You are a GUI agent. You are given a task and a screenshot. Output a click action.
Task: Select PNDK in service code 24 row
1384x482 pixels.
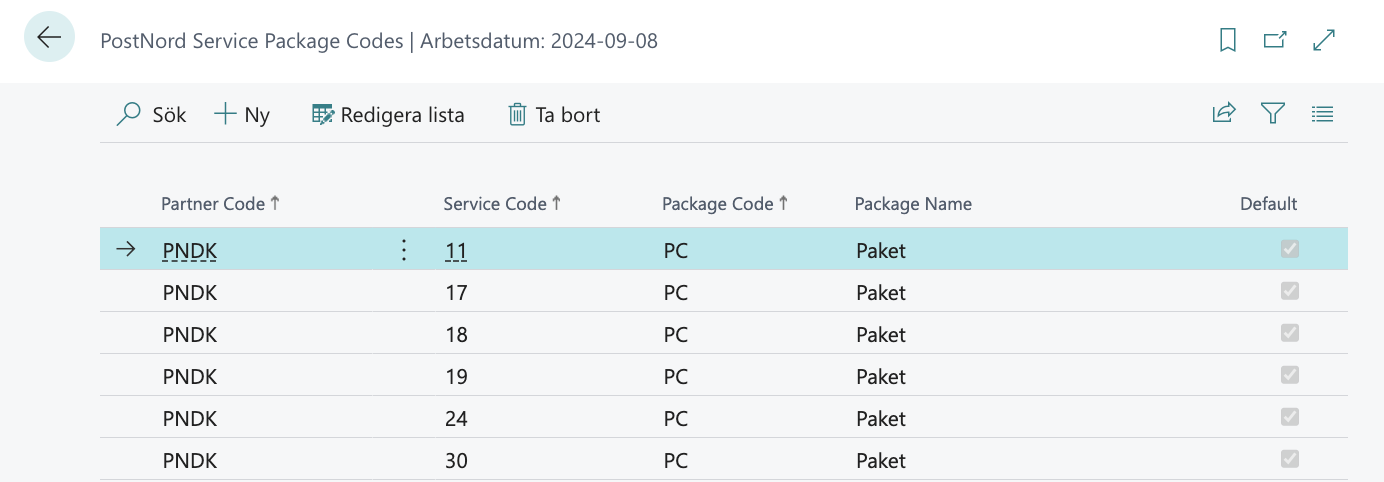click(x=190, y=419)
